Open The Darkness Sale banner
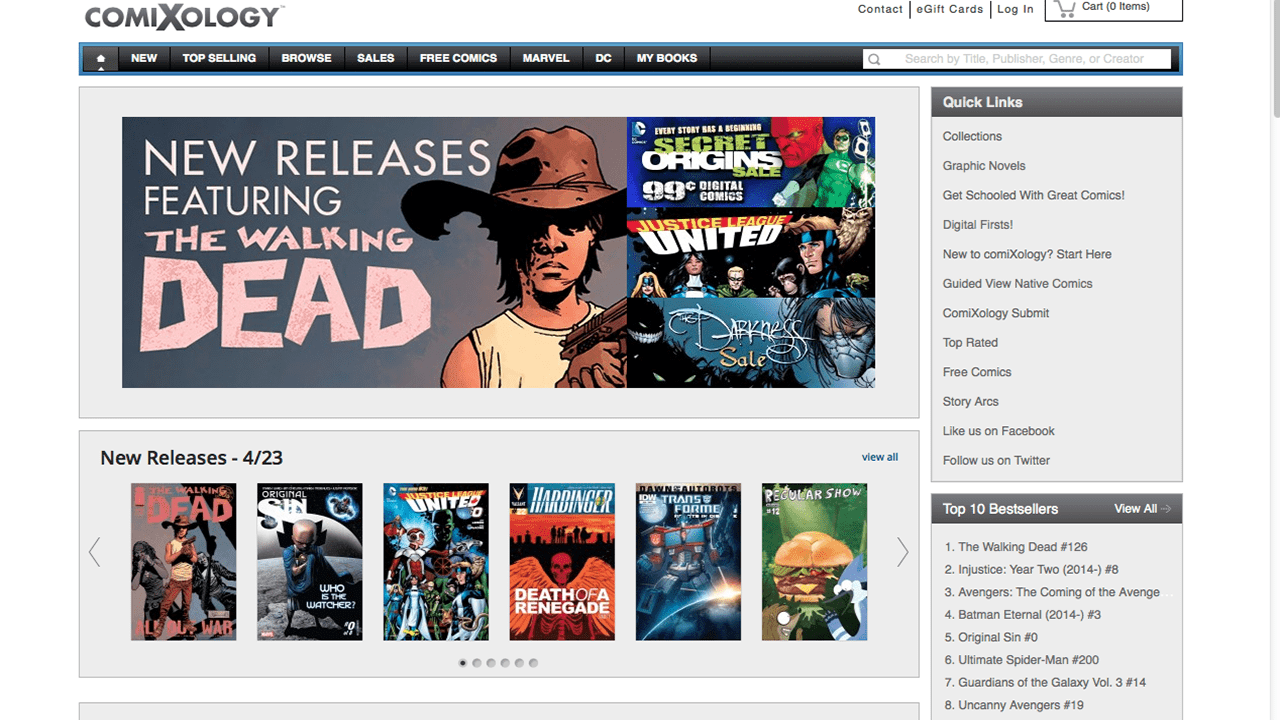This screenshot has width=1280, height=720. point(750,343)
